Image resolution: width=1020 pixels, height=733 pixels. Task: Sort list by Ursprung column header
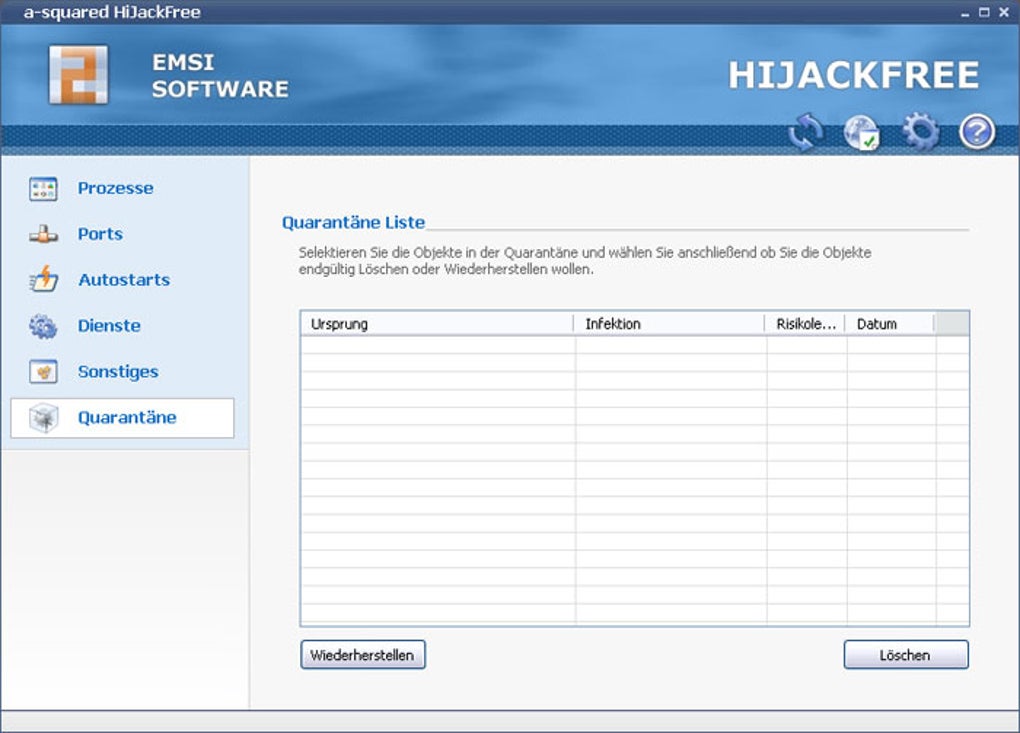point(436,324)
